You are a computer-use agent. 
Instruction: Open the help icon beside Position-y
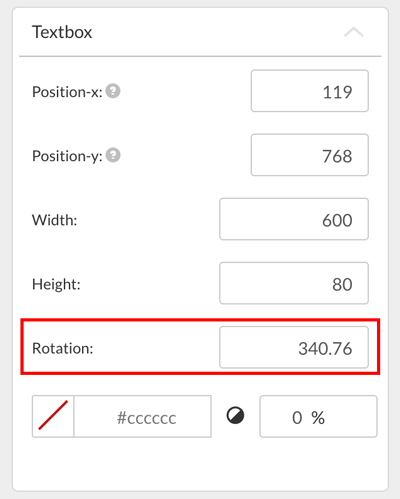click(113, 155)
